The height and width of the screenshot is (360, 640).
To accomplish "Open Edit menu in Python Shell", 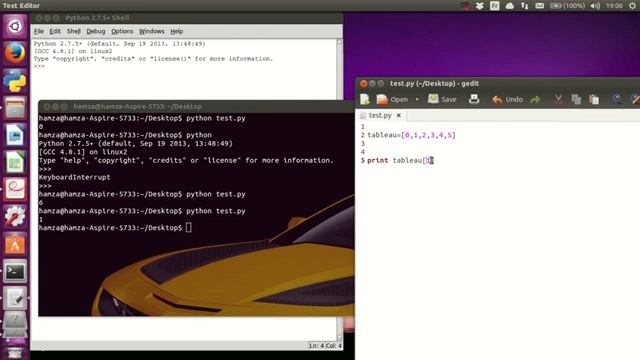I will (x=55, y=31).
